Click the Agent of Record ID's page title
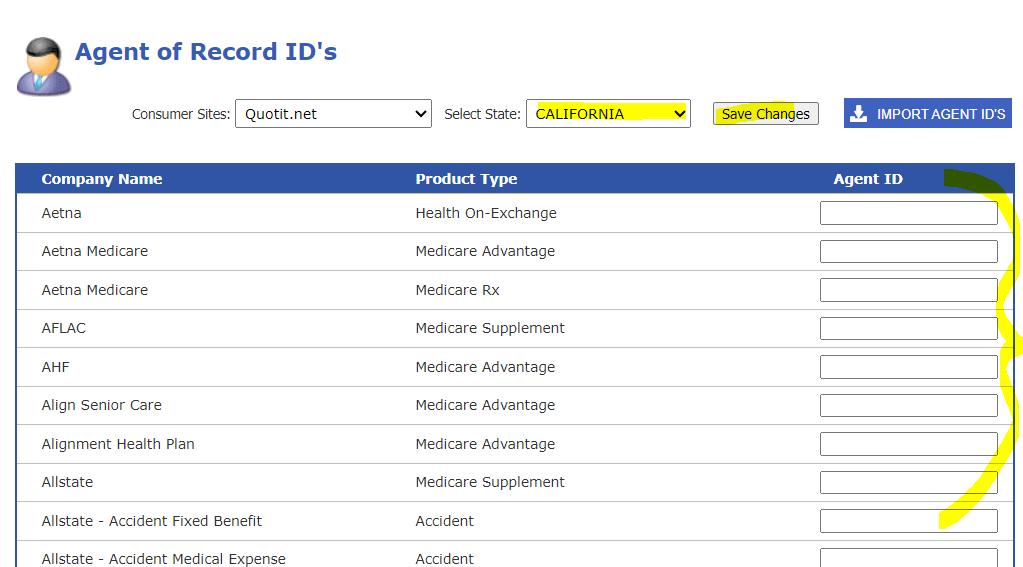Image resolution: width=1023 pixels, height=567 pixels. pos(206,52)
